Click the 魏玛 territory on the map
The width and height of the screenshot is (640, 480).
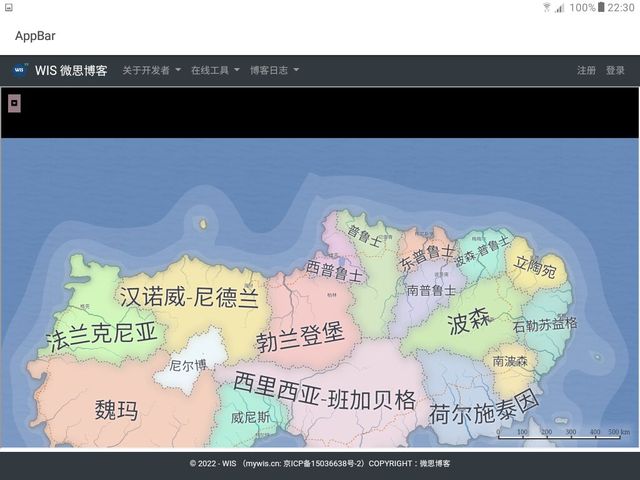(x=116, y=409)
